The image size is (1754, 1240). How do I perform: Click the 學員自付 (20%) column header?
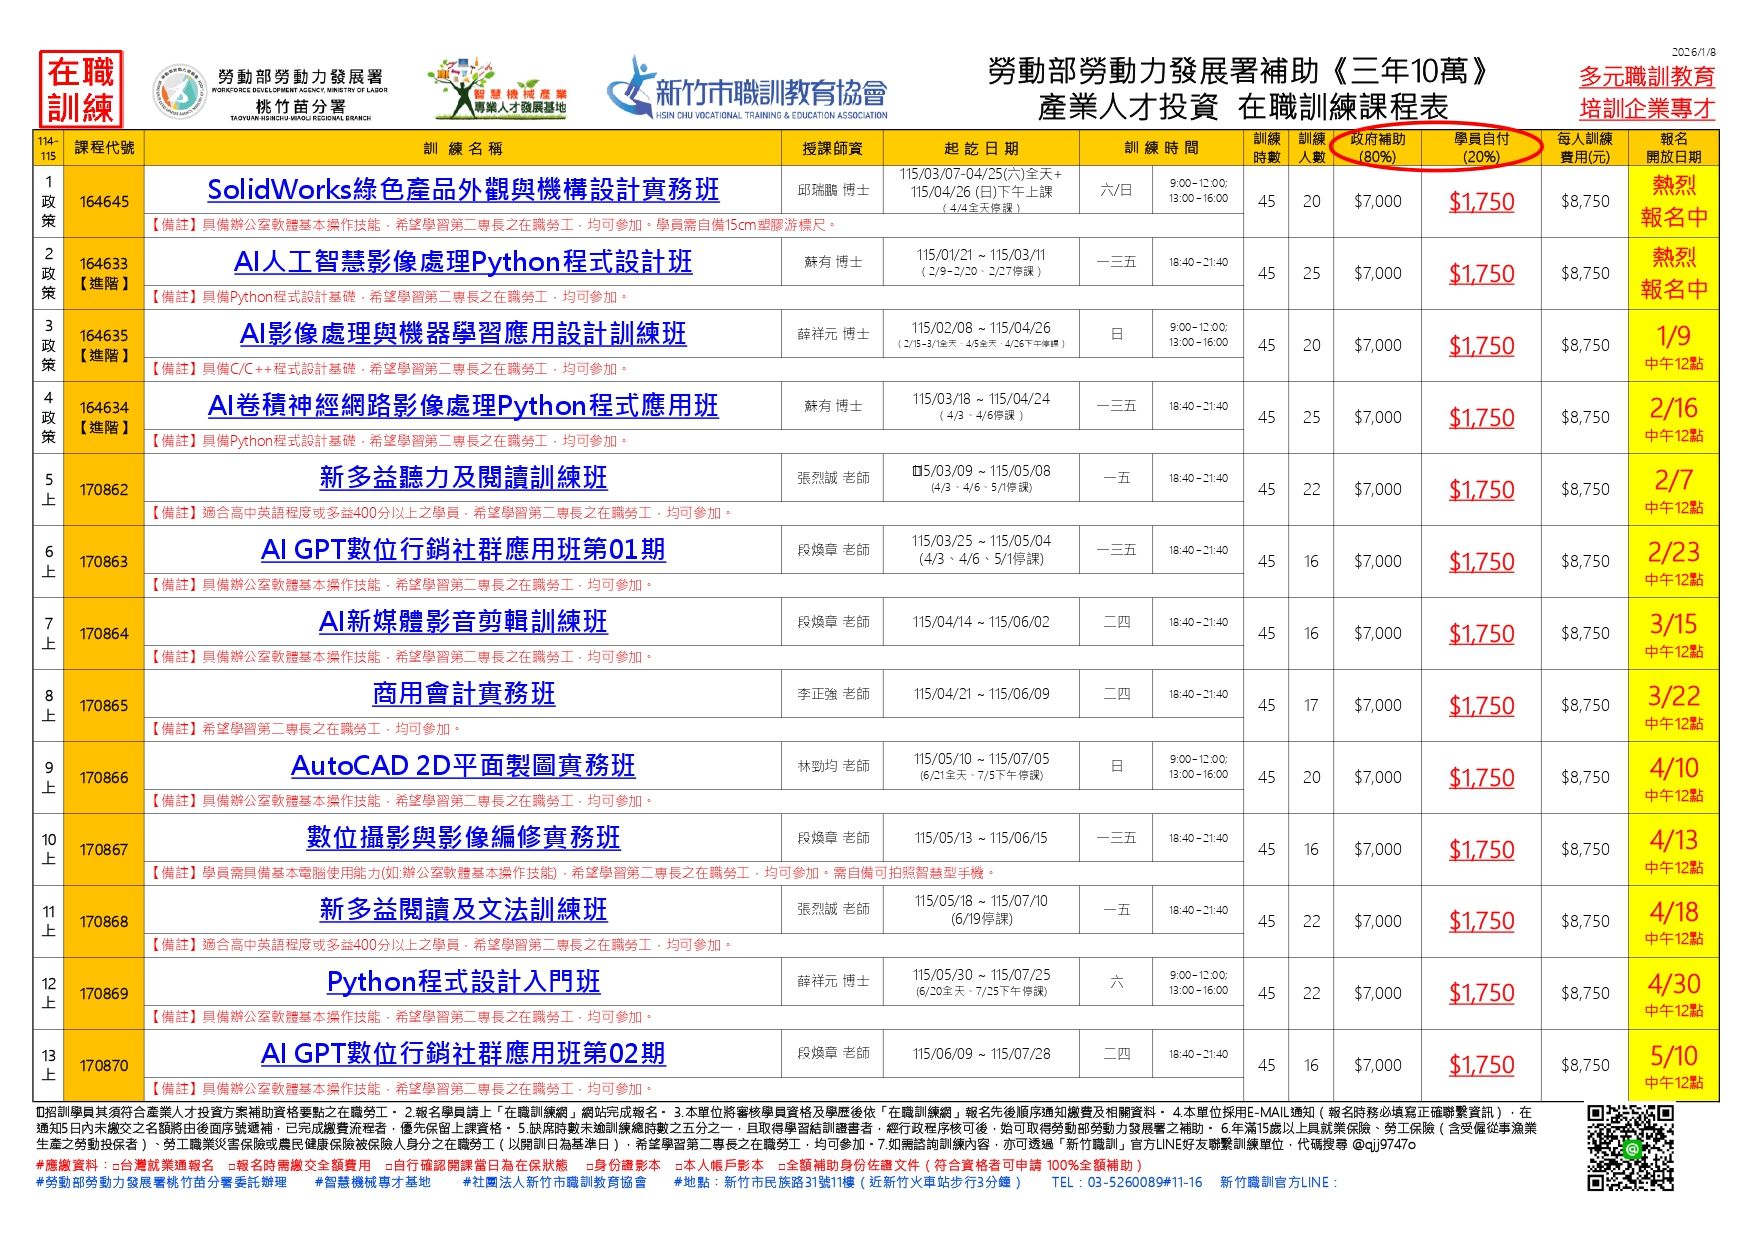click(x=1481, y=148)
